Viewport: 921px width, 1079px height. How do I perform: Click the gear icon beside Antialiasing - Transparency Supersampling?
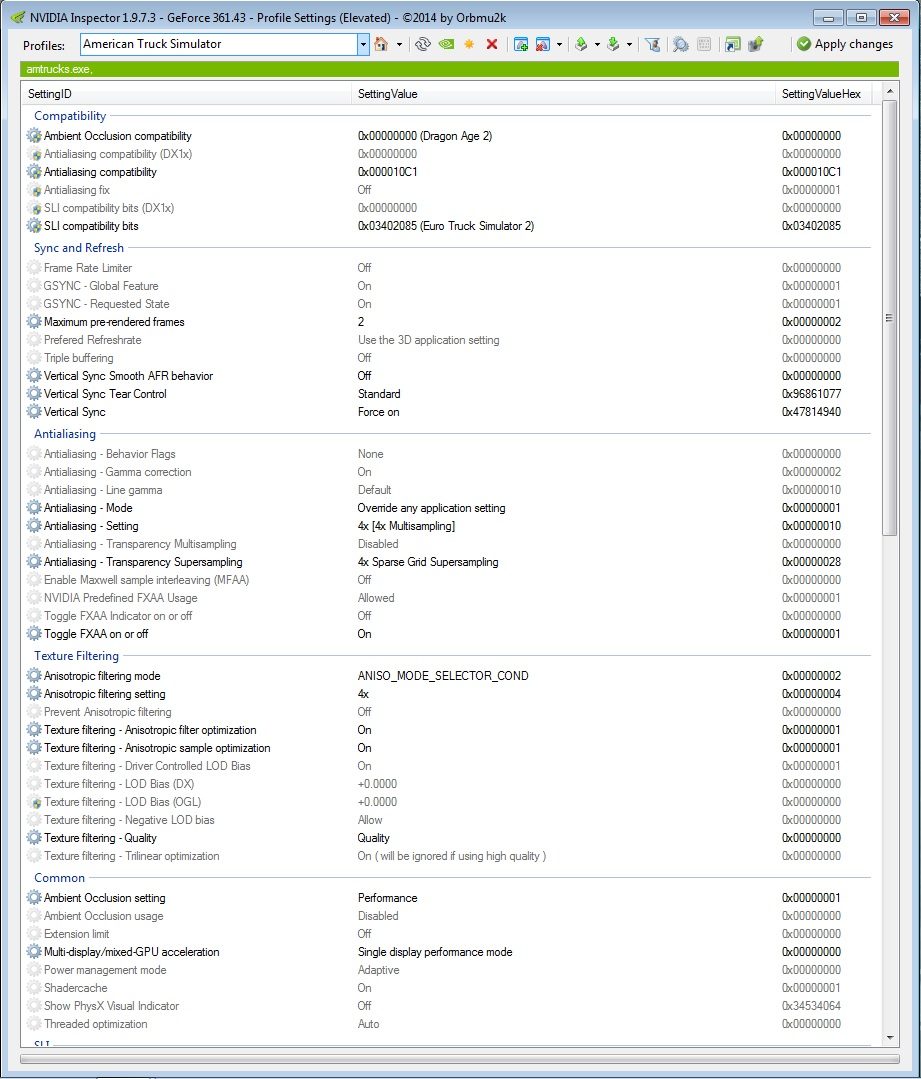34,562
